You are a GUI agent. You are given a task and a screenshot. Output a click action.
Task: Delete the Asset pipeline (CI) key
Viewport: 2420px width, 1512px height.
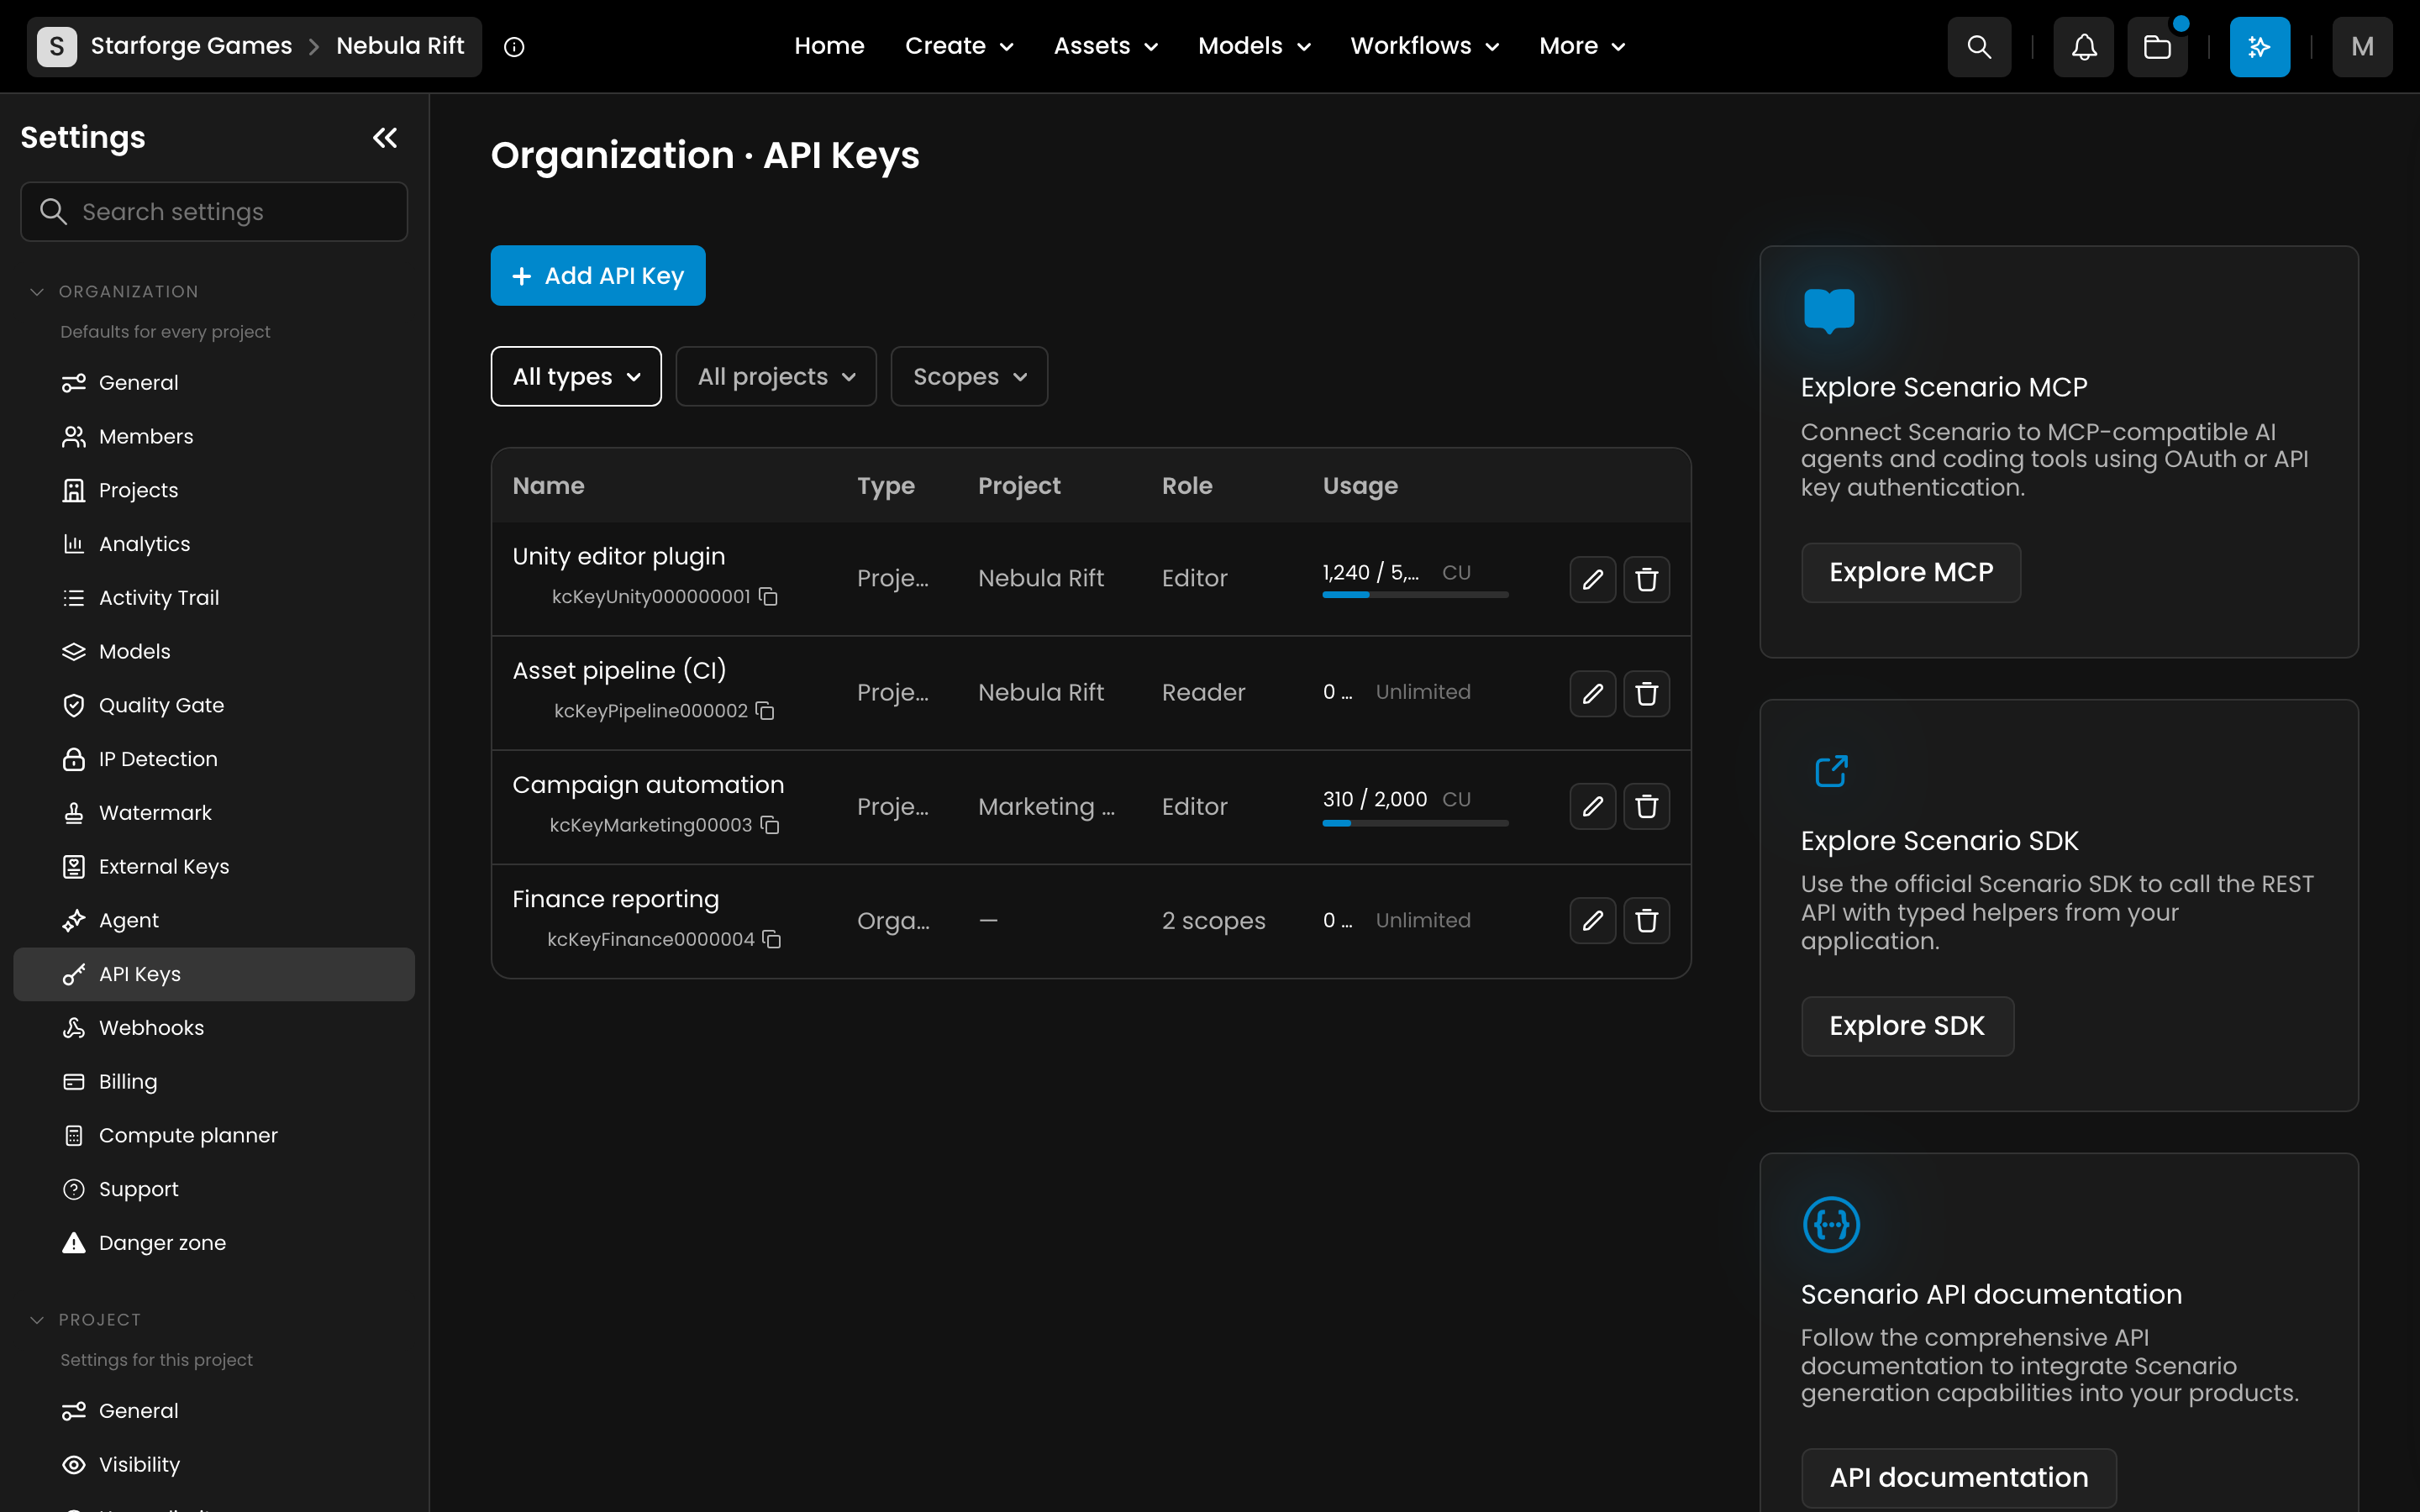tap(1647, 693)
